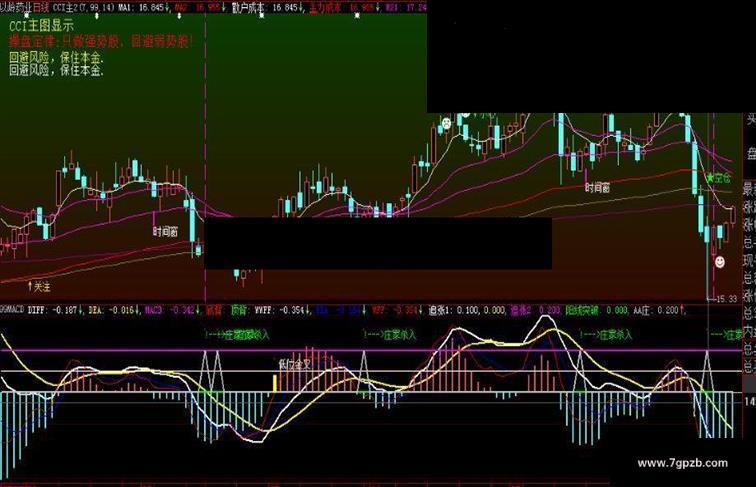Click the red 操盘定律 rule text

click(x=100, y=42)
